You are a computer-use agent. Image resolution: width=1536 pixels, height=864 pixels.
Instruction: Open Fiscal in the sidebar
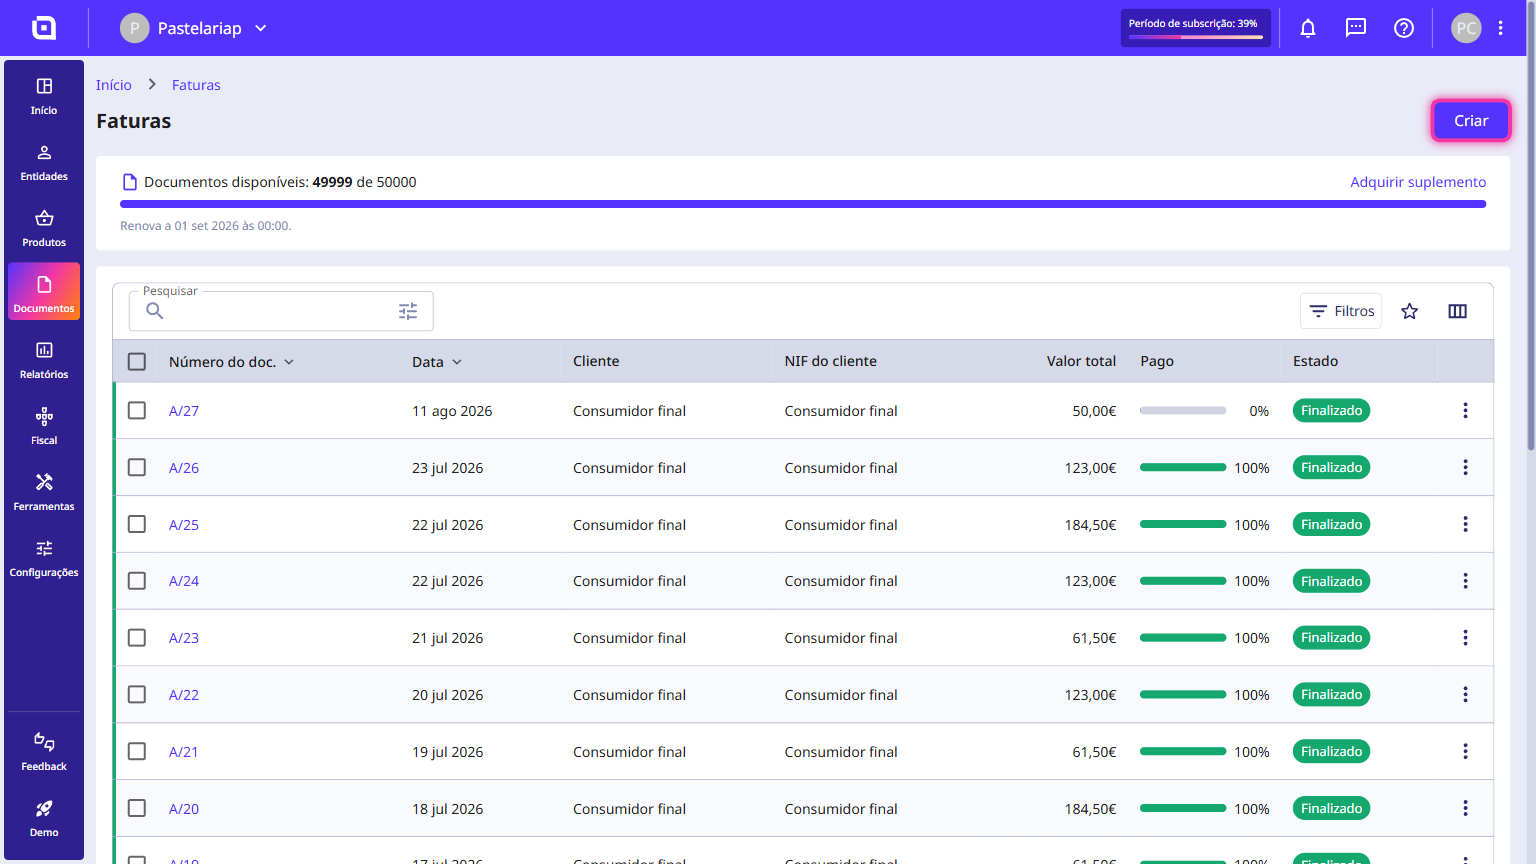pyautogui.click(x=44, y=426)
